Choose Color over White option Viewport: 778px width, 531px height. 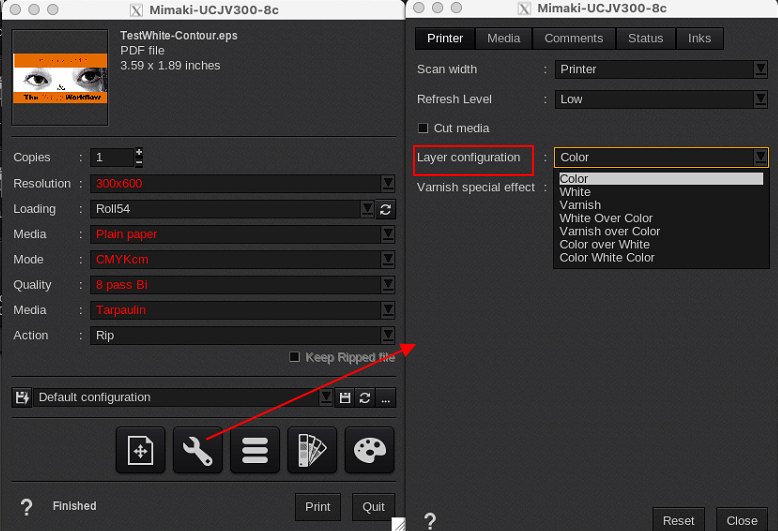661,245
